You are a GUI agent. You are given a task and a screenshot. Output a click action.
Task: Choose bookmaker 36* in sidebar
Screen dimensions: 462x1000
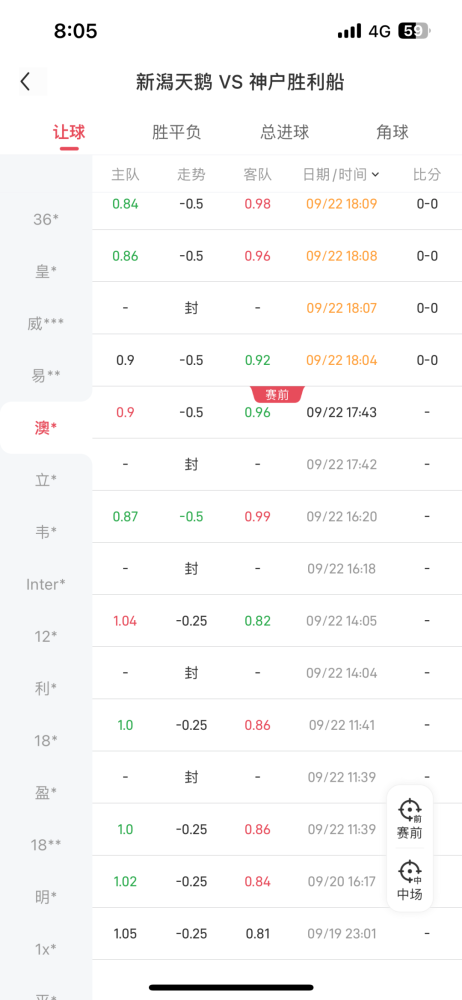pyautogui.click(x=46, y=219)
